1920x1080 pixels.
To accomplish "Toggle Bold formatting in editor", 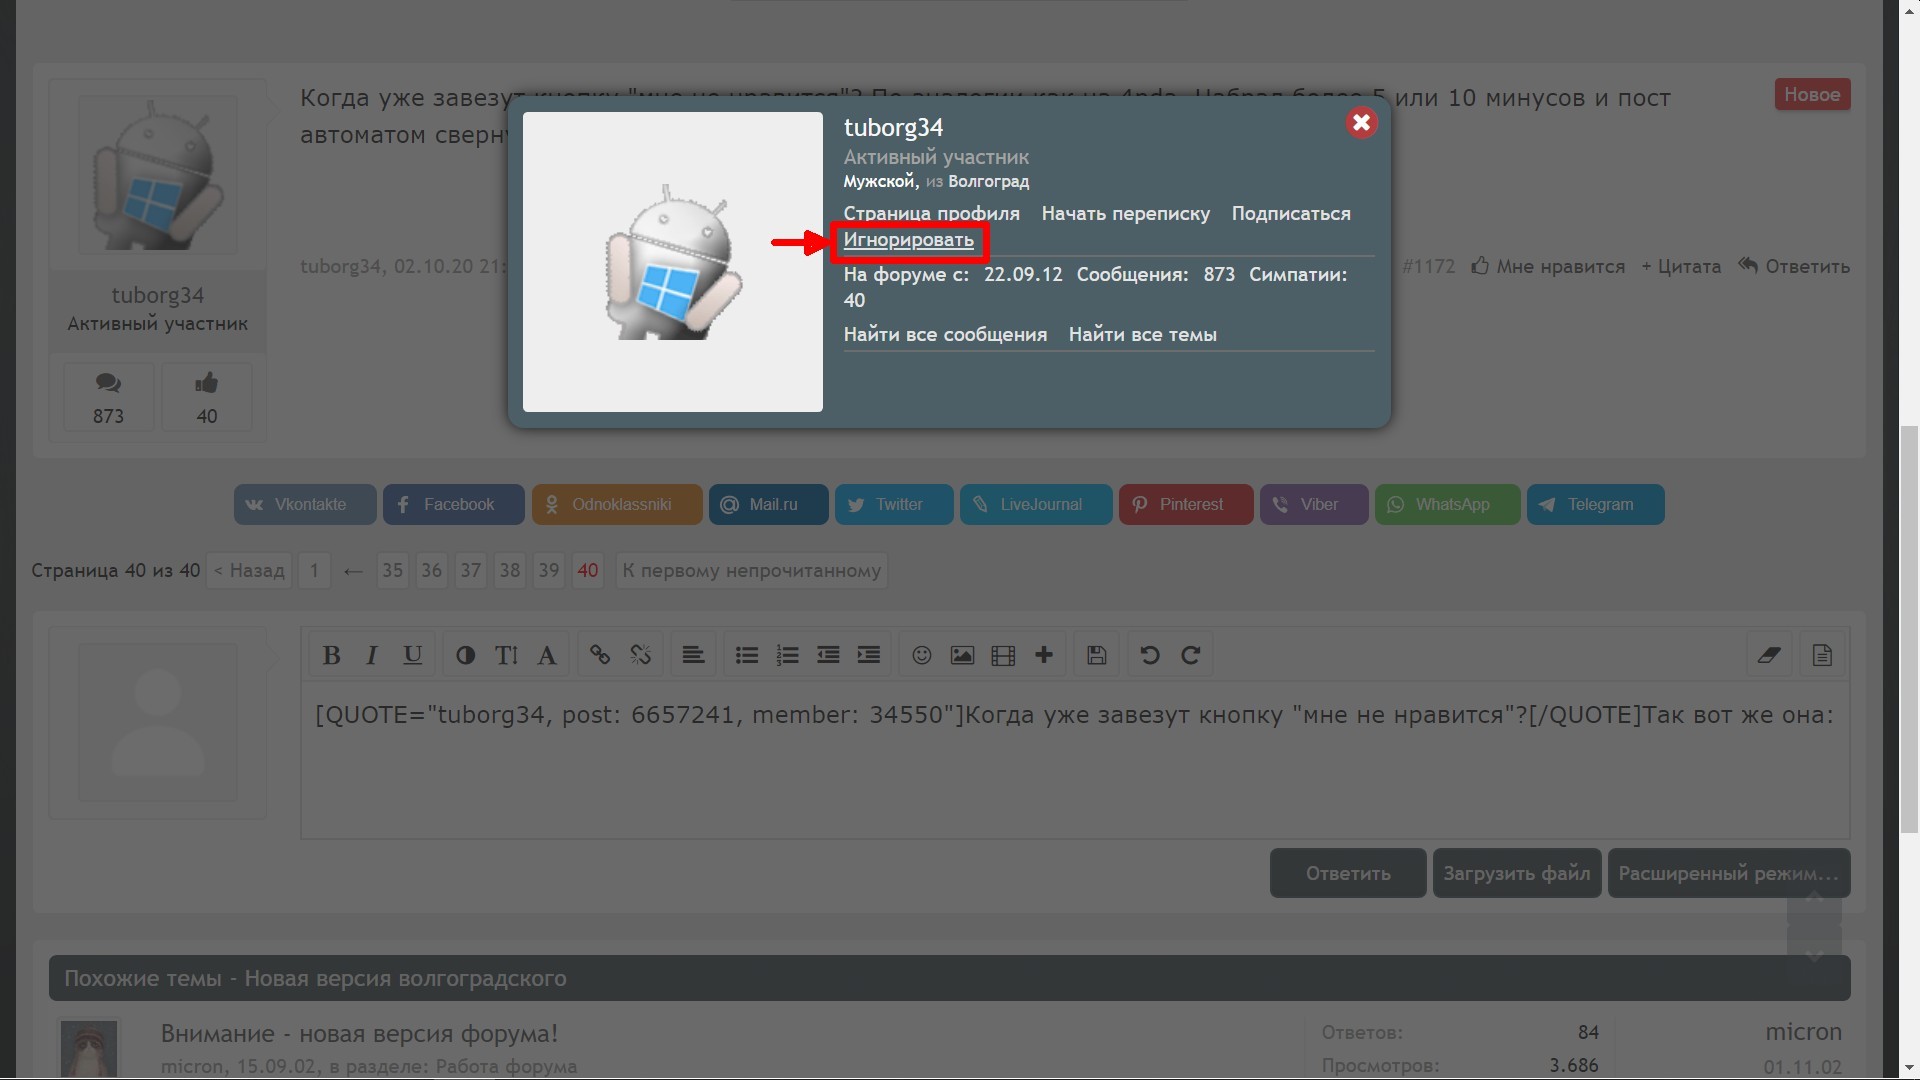I will 332,655.
